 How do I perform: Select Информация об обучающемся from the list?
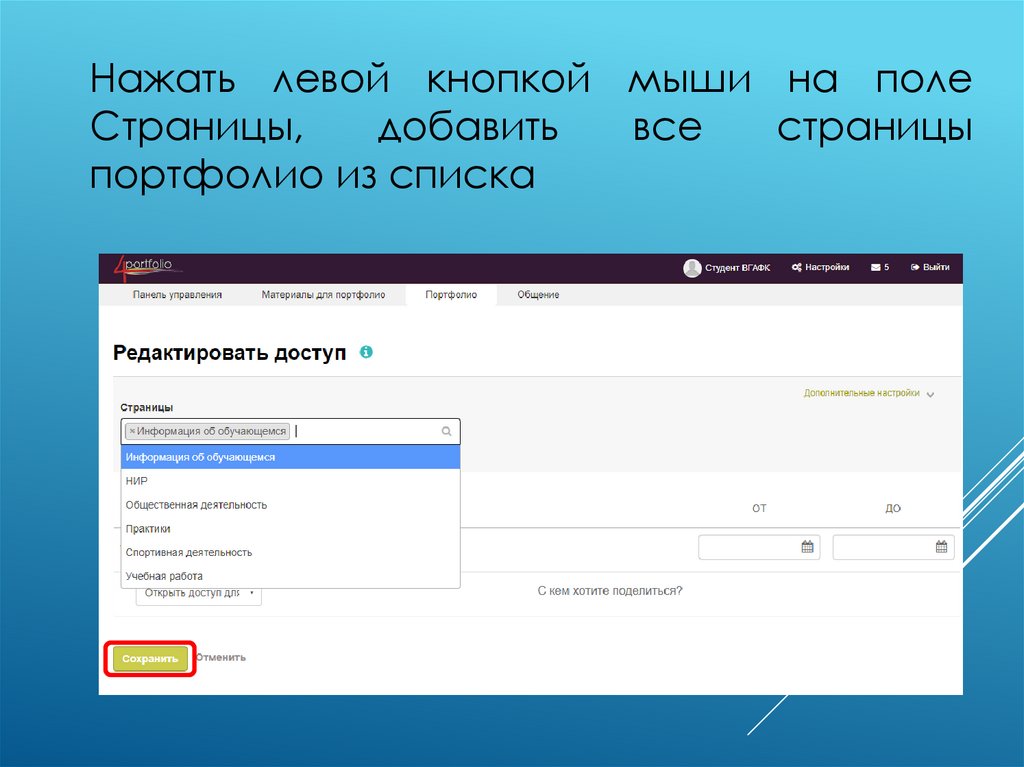point(291,457)
